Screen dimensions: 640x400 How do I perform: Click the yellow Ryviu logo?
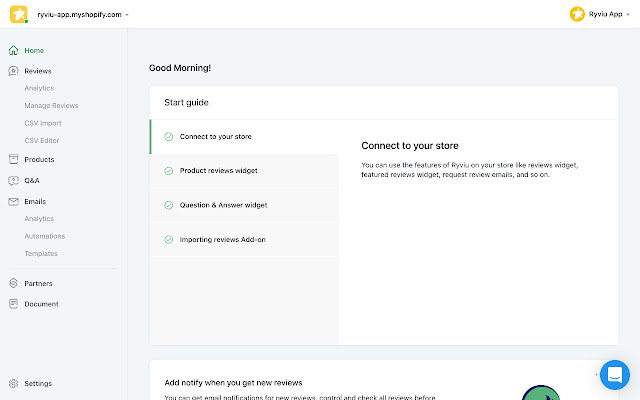click(x=19, y=15)
